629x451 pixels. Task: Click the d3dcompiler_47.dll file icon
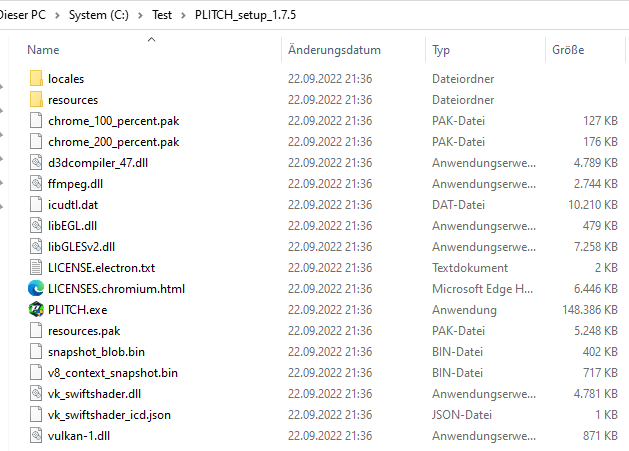[x=36, y=162]
